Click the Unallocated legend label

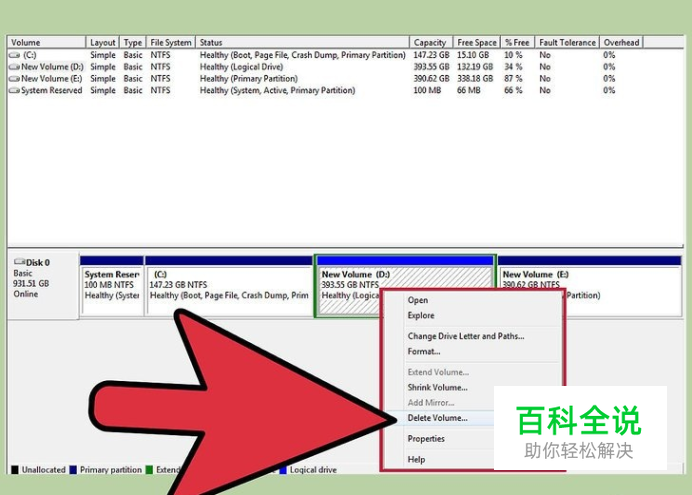(x=43, y=470)
